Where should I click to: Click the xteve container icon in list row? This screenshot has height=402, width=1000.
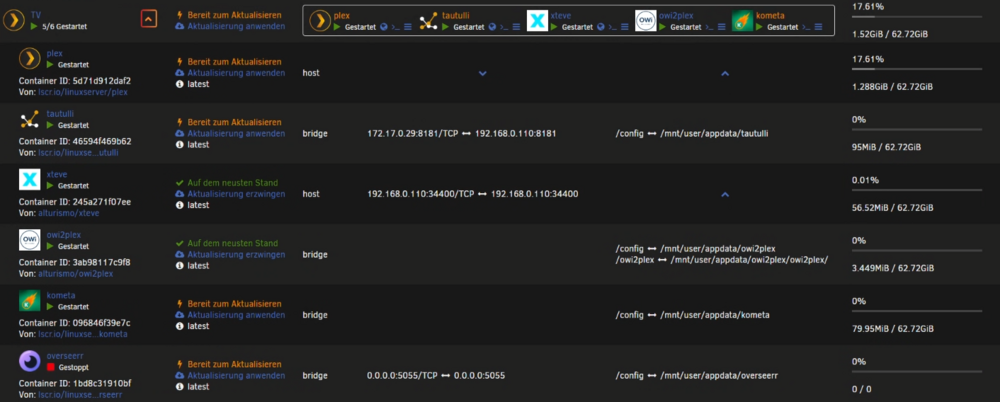coord(29,180)
